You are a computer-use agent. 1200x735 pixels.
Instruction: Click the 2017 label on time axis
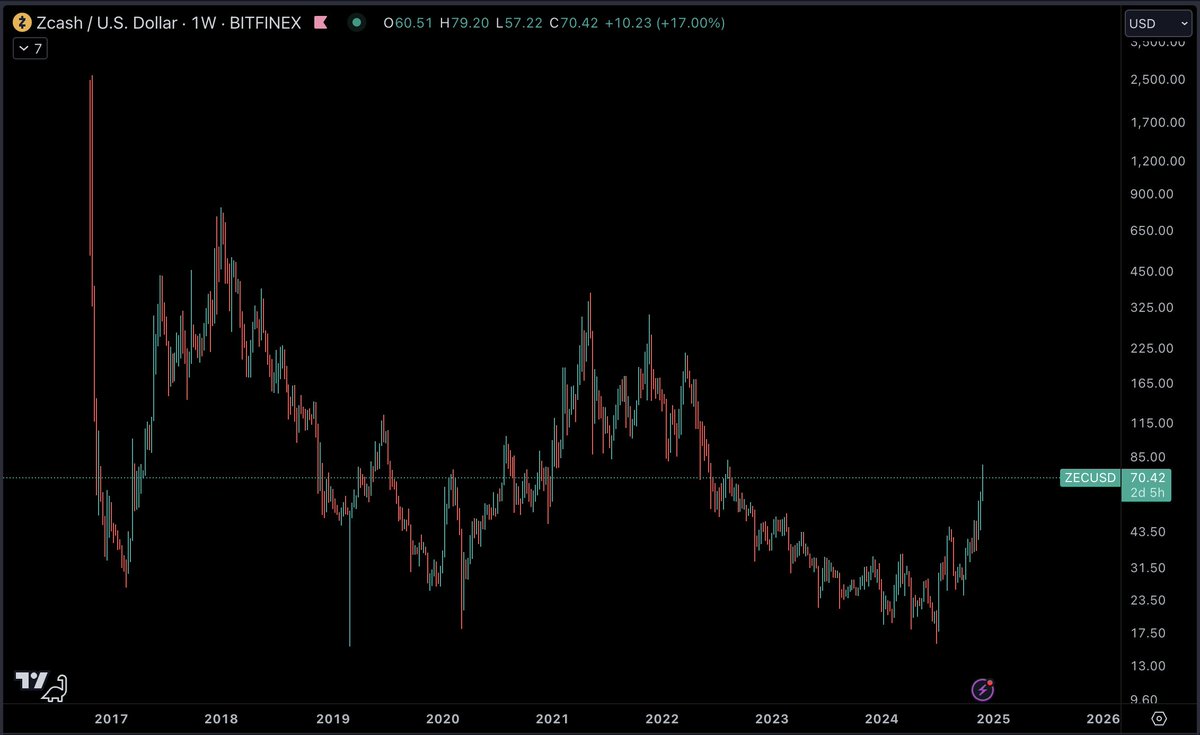[110, 719]
